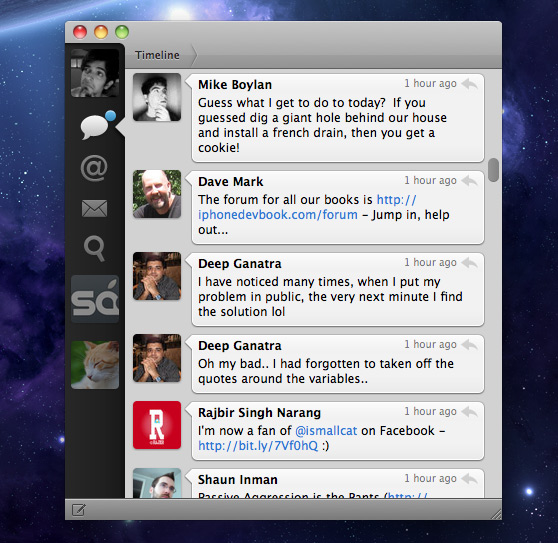558x543 pixels.
Task: Open the iphonedevbook.com/forum link
Action: 278,215
